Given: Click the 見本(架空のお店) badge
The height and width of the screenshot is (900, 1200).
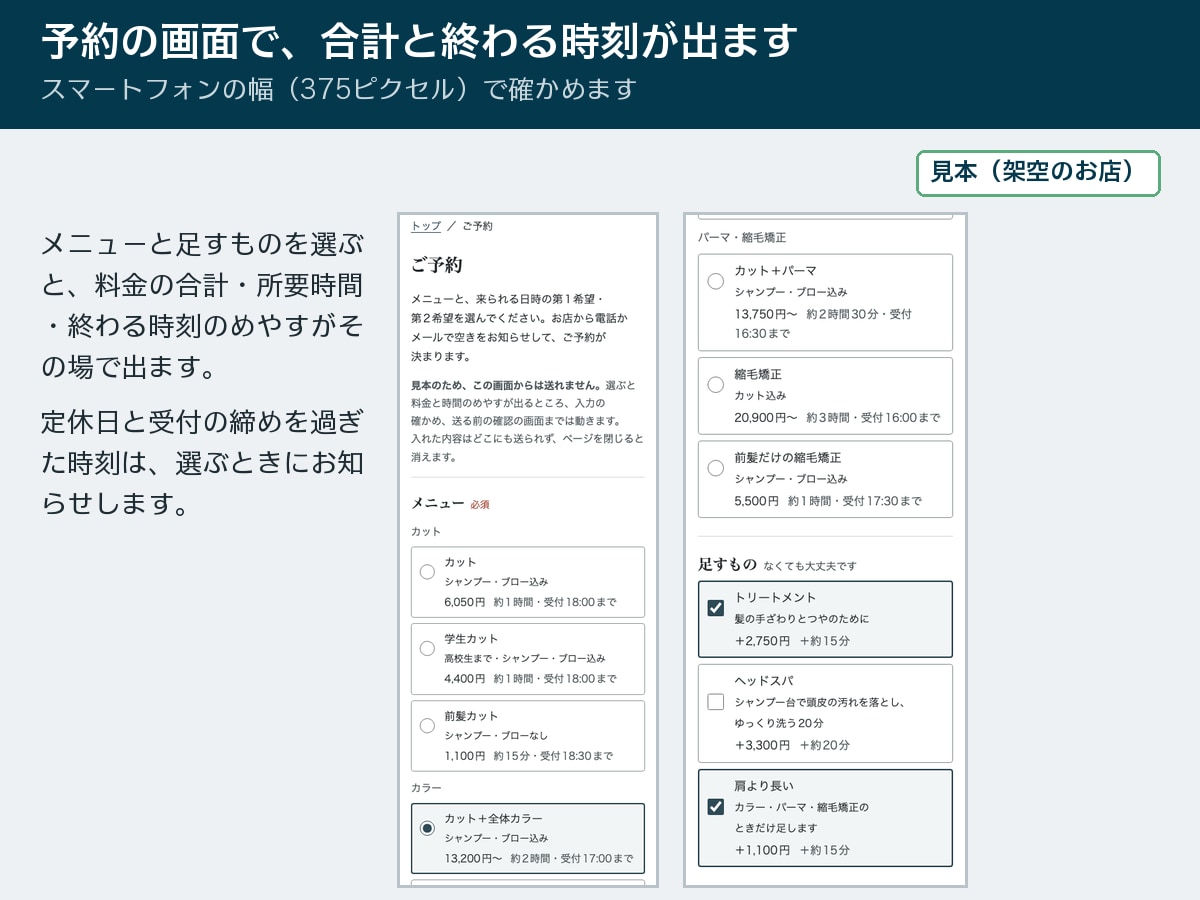Looking at the screenshot, I should tap(1038, 173).
